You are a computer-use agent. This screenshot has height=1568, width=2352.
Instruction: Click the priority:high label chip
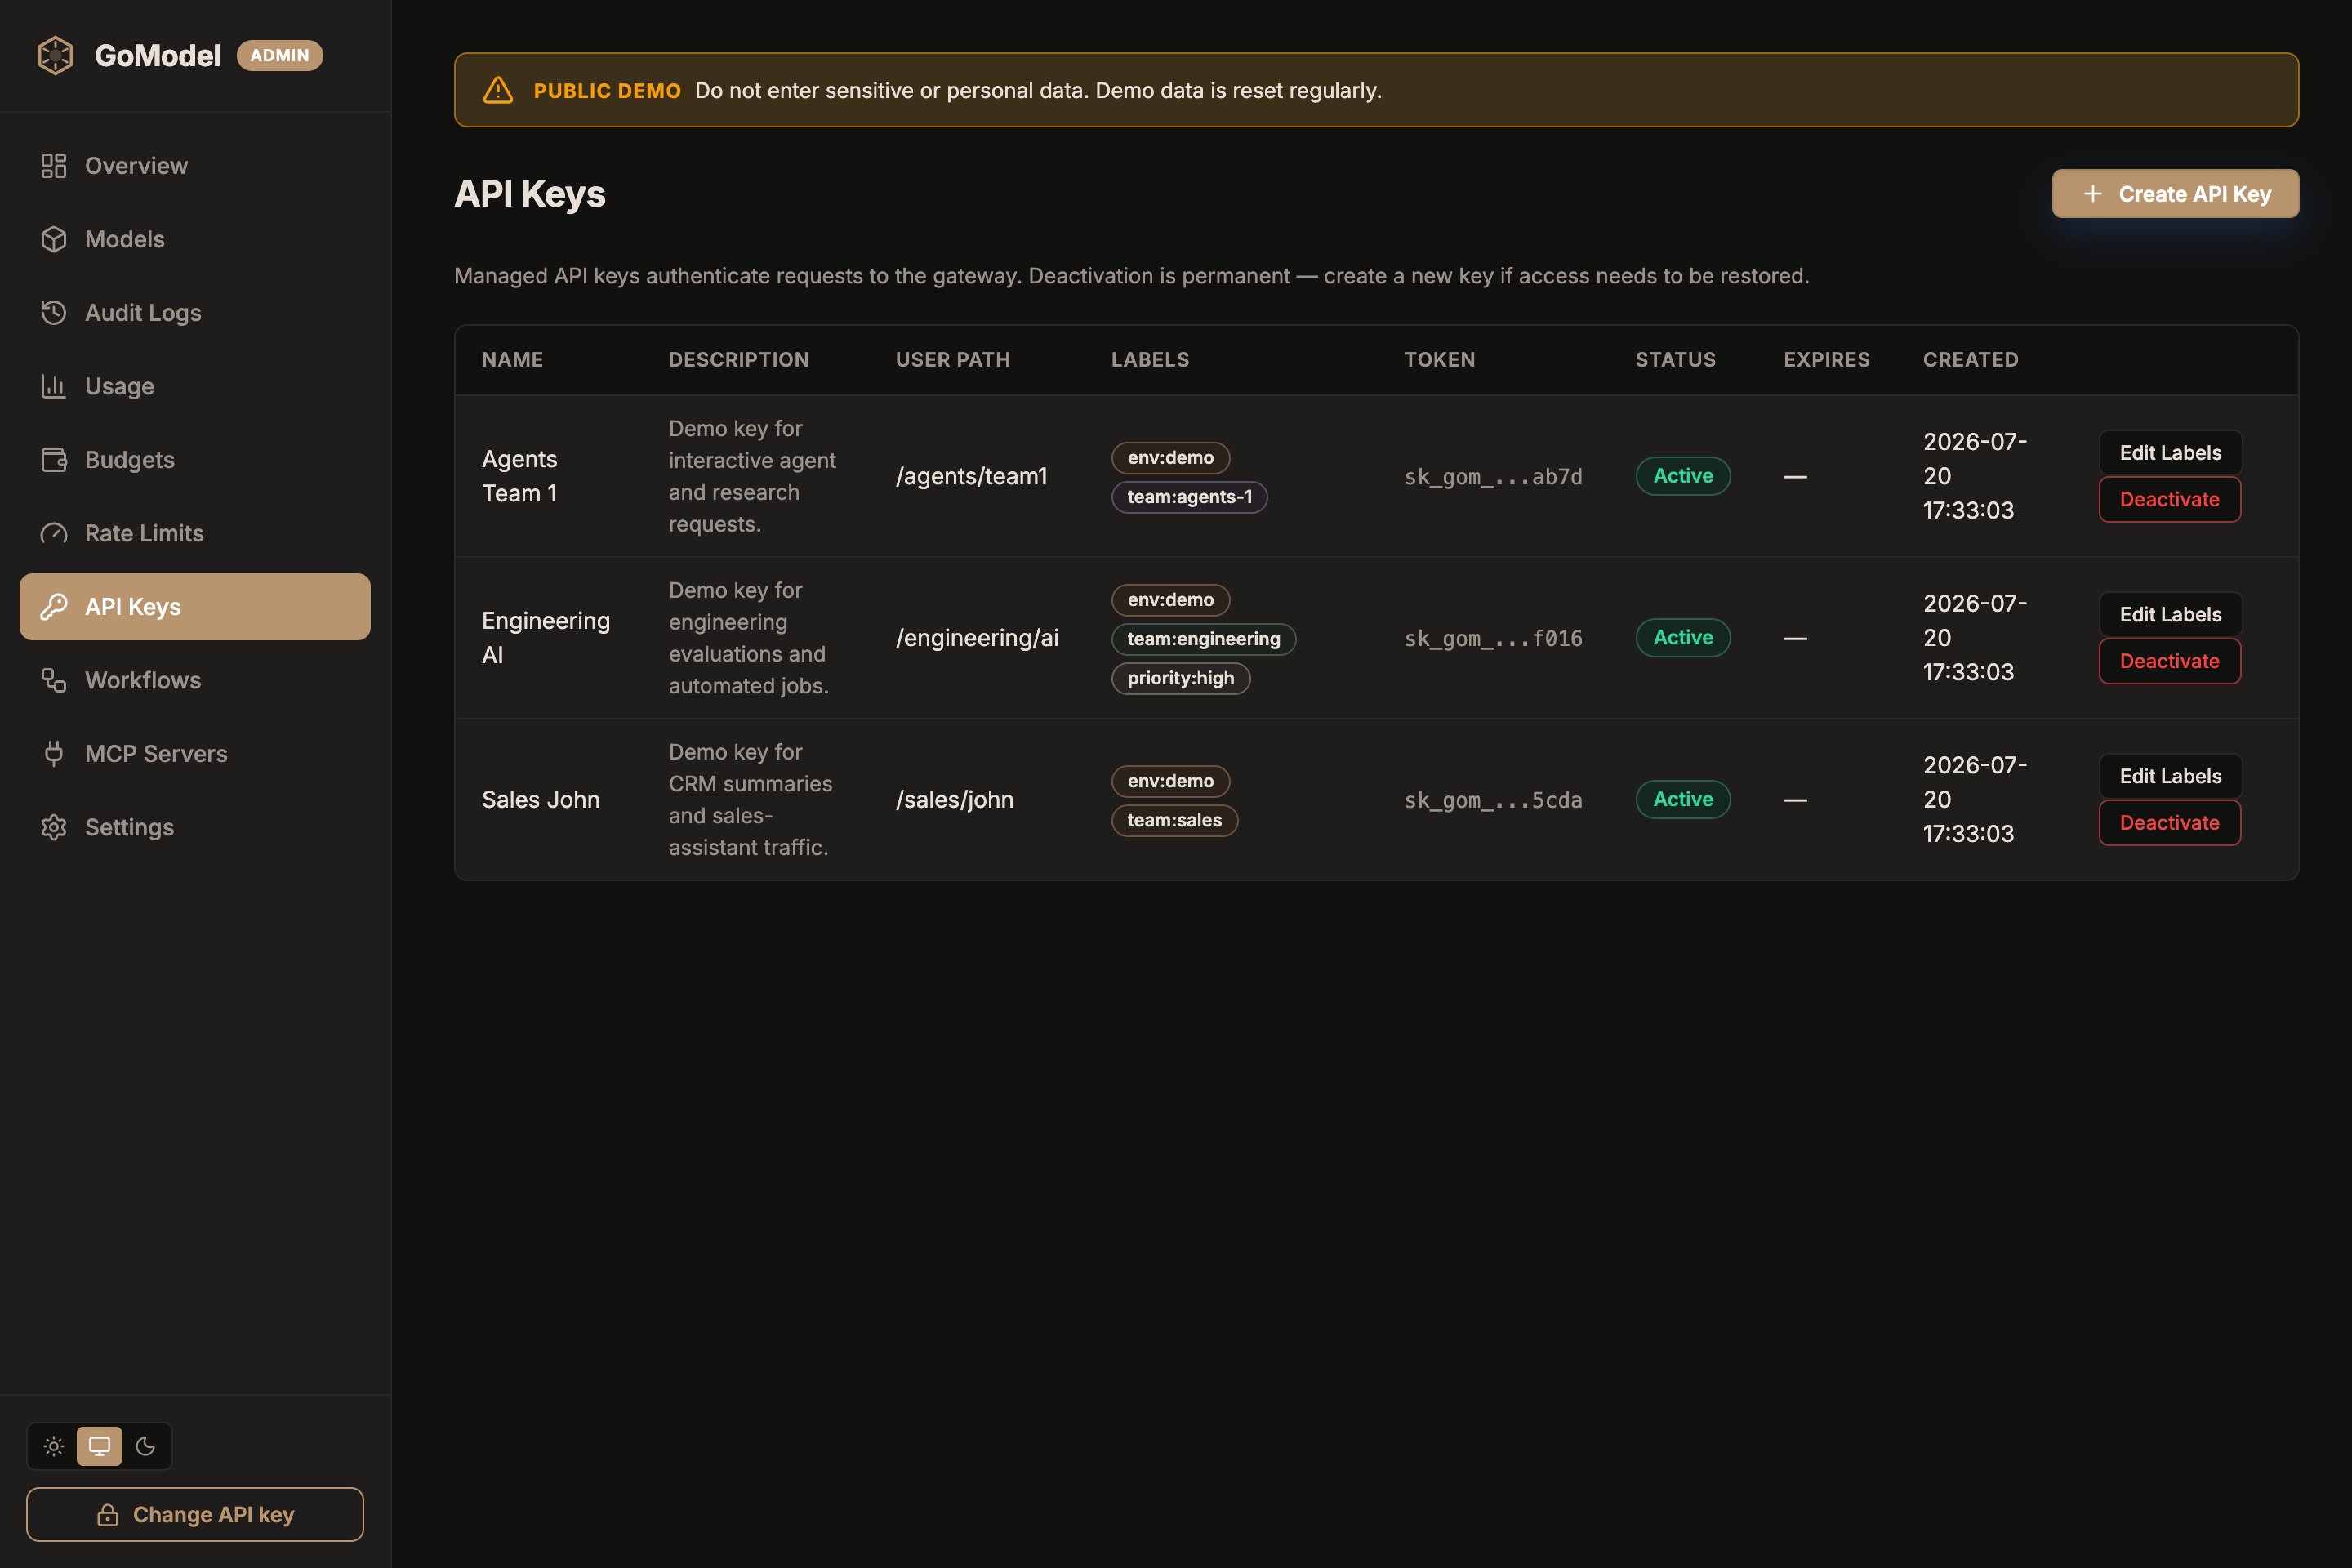(1180, 678)
